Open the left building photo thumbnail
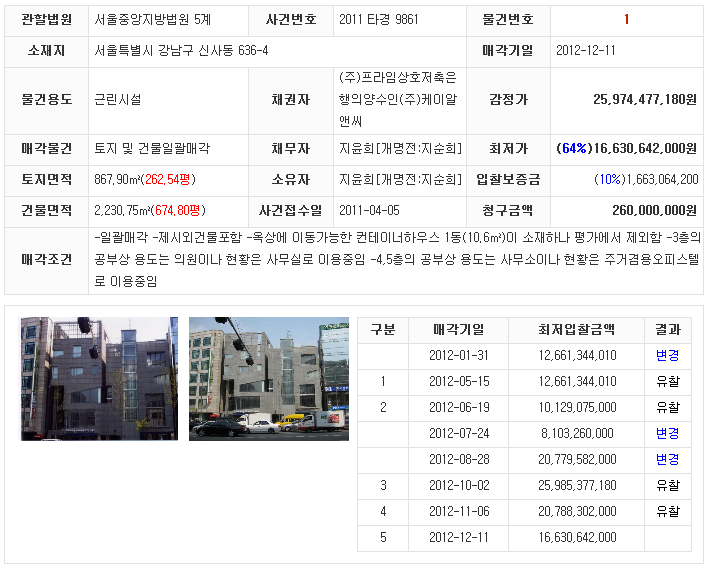 pos(99,379)
